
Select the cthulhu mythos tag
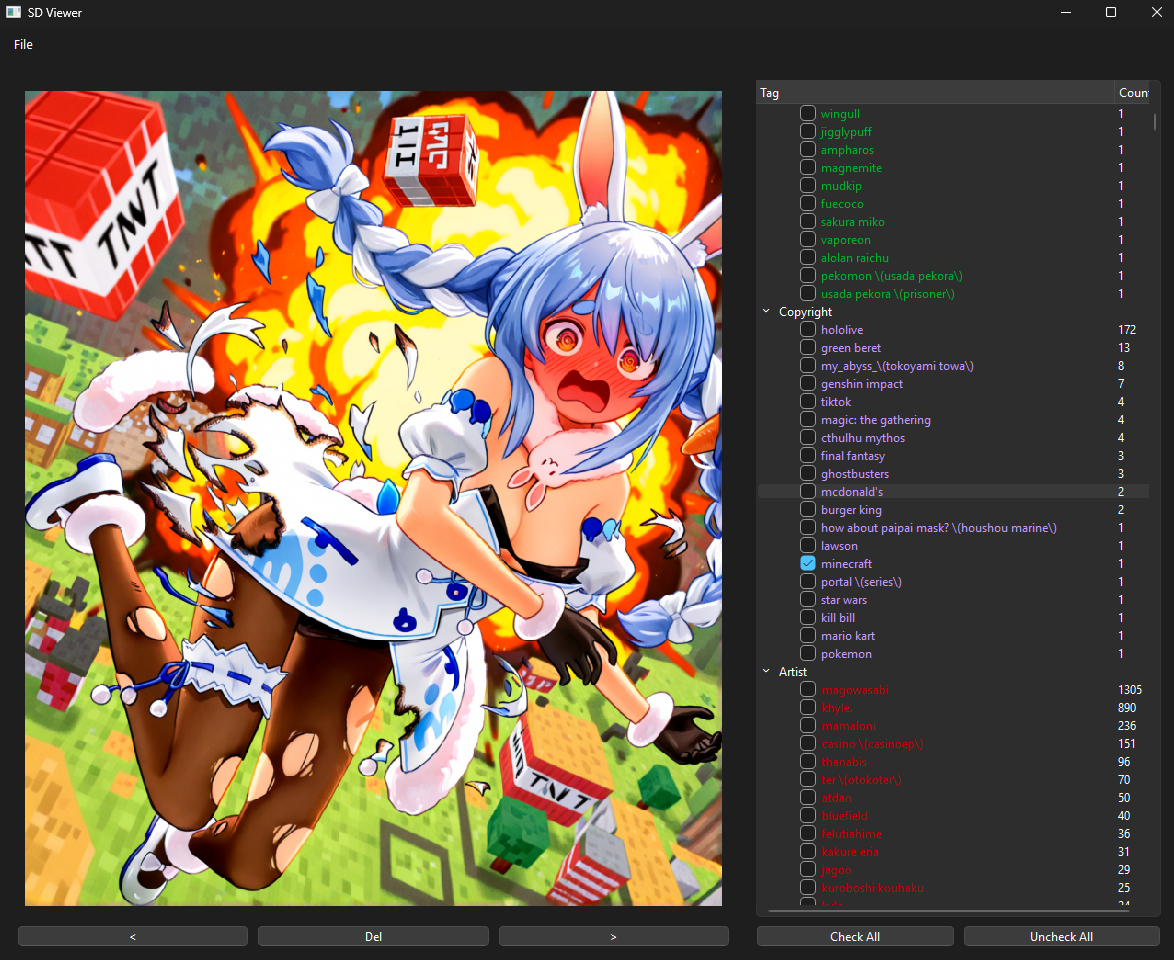pyautogui.click(x=863, y=437)
